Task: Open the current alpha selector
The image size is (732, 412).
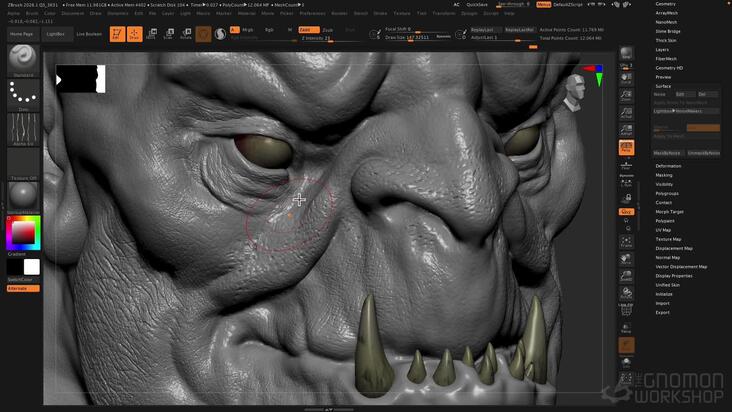Action: point(23,129)
